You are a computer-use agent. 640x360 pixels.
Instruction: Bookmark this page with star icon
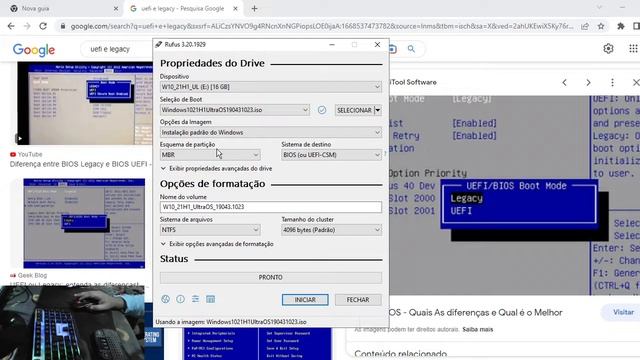click(601, 26)
